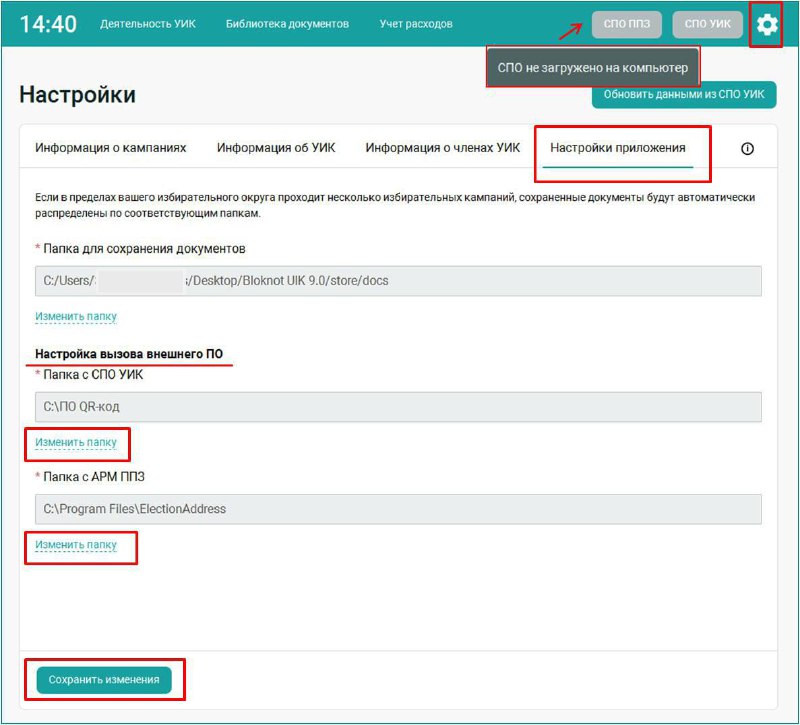800x725 pixels.
Task: Change folder for saving documents
Action: pos(76,317)
